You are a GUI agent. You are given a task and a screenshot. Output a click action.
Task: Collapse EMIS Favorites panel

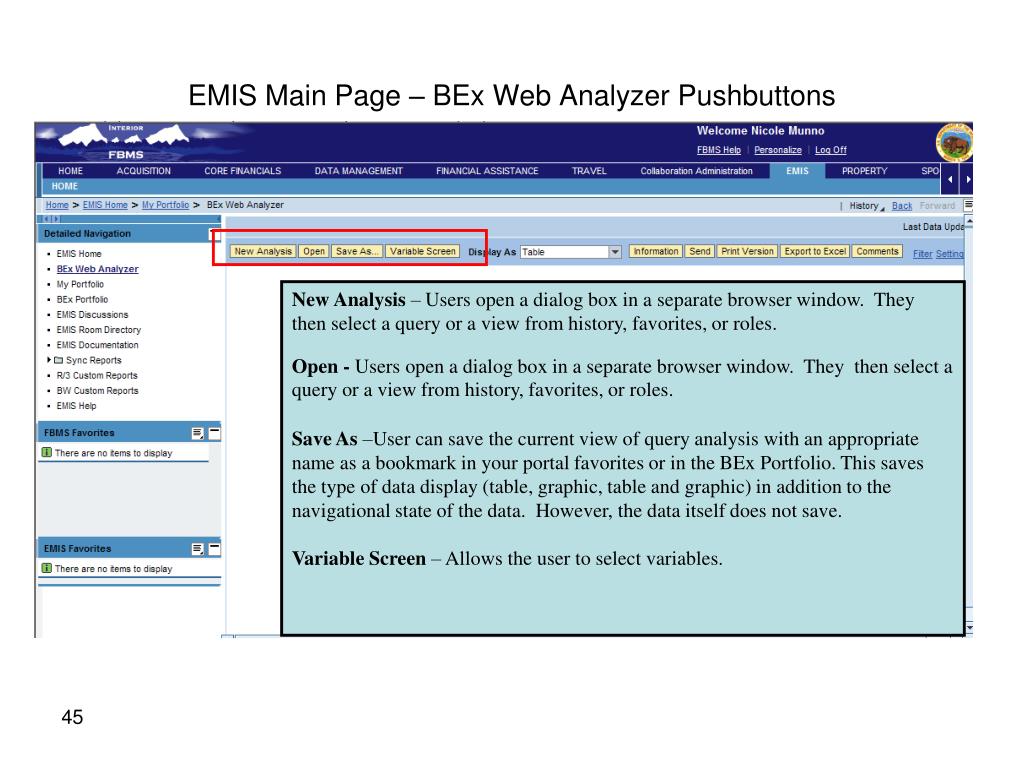coord(214,549)
